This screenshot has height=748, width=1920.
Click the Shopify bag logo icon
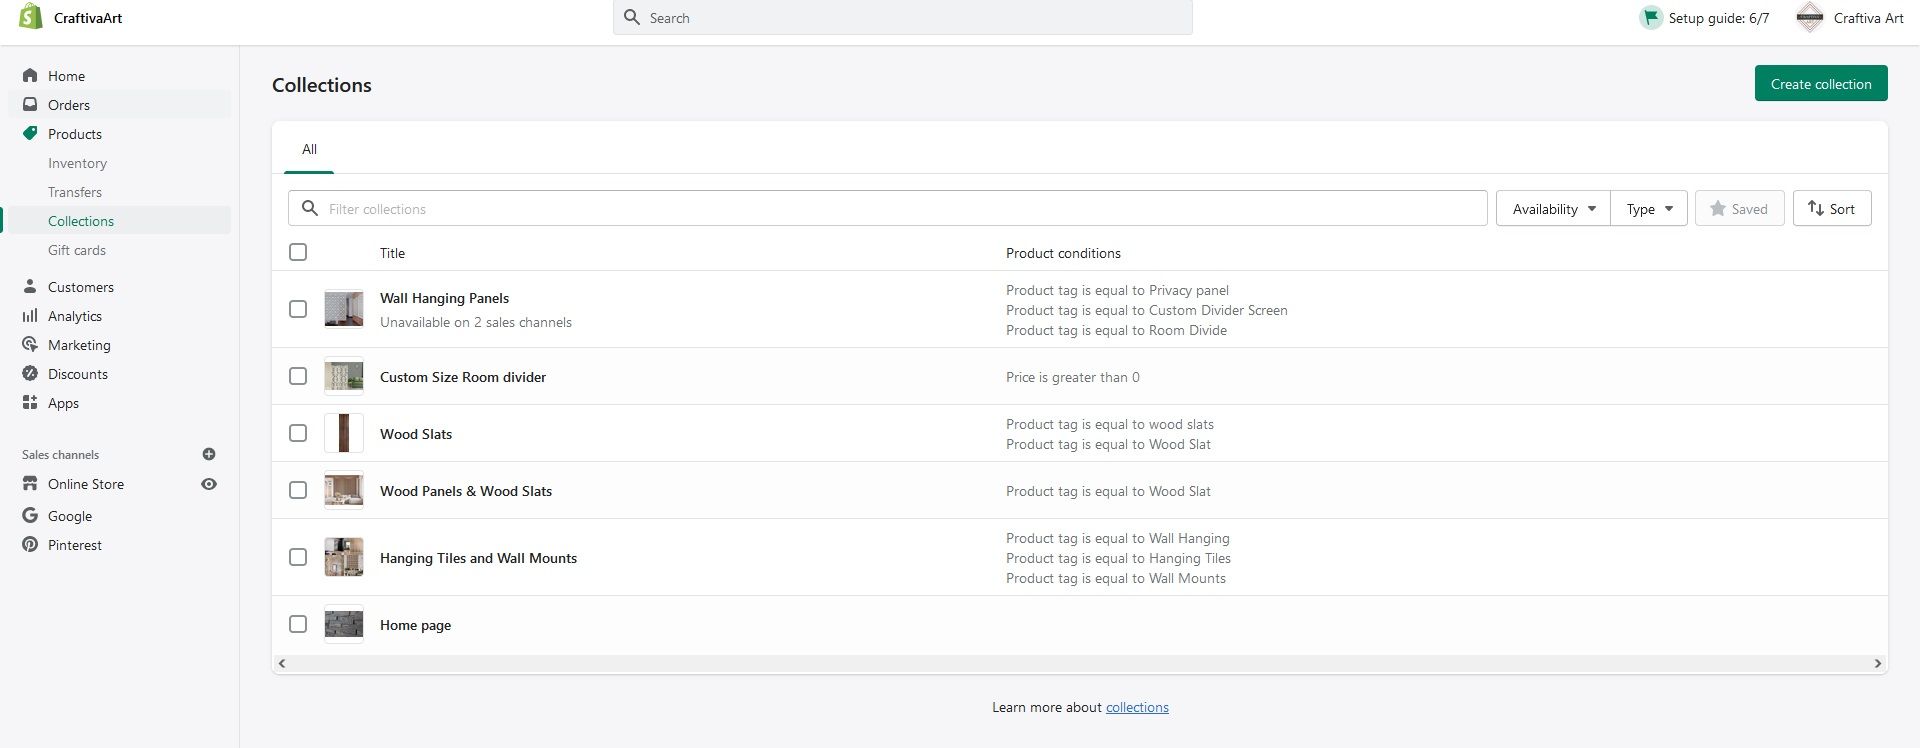tap(31, 17)
